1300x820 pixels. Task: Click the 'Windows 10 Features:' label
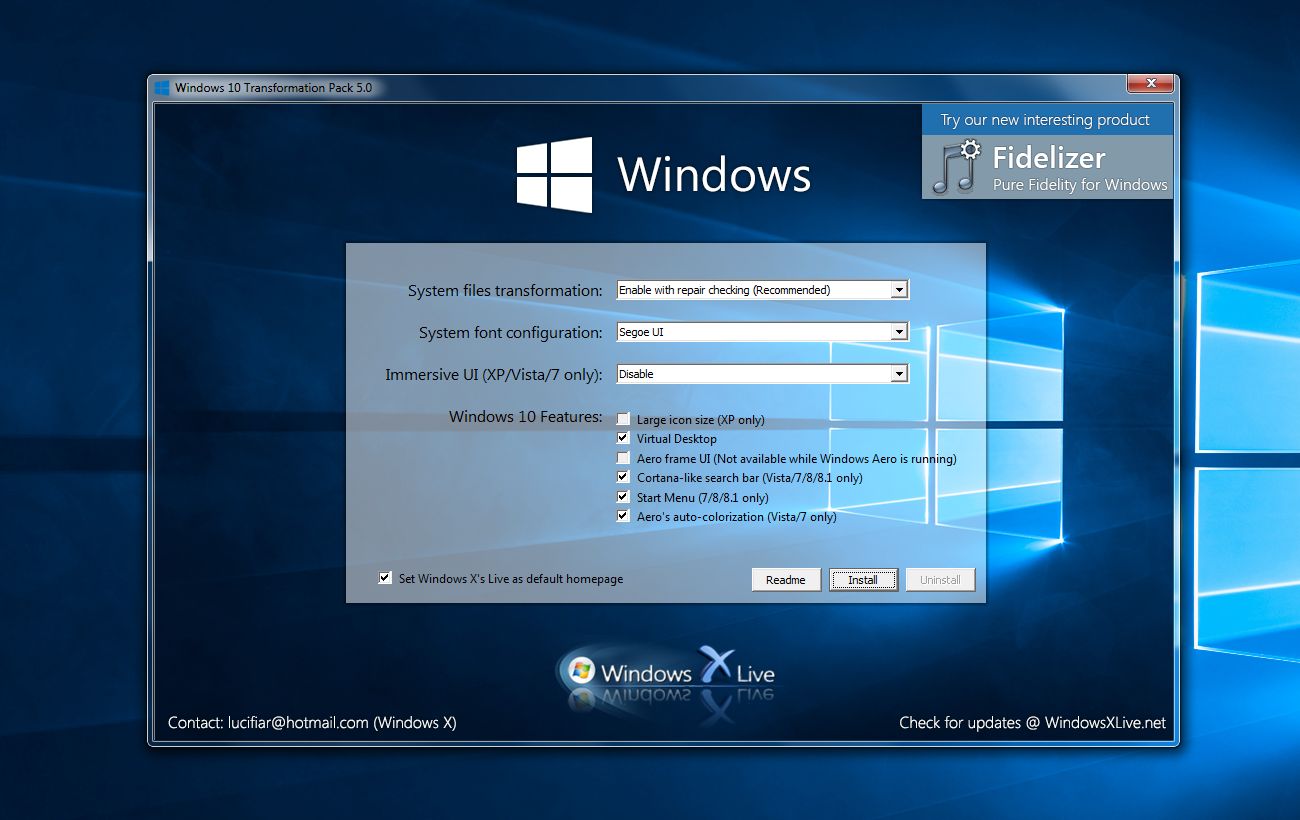pos(526,416)
